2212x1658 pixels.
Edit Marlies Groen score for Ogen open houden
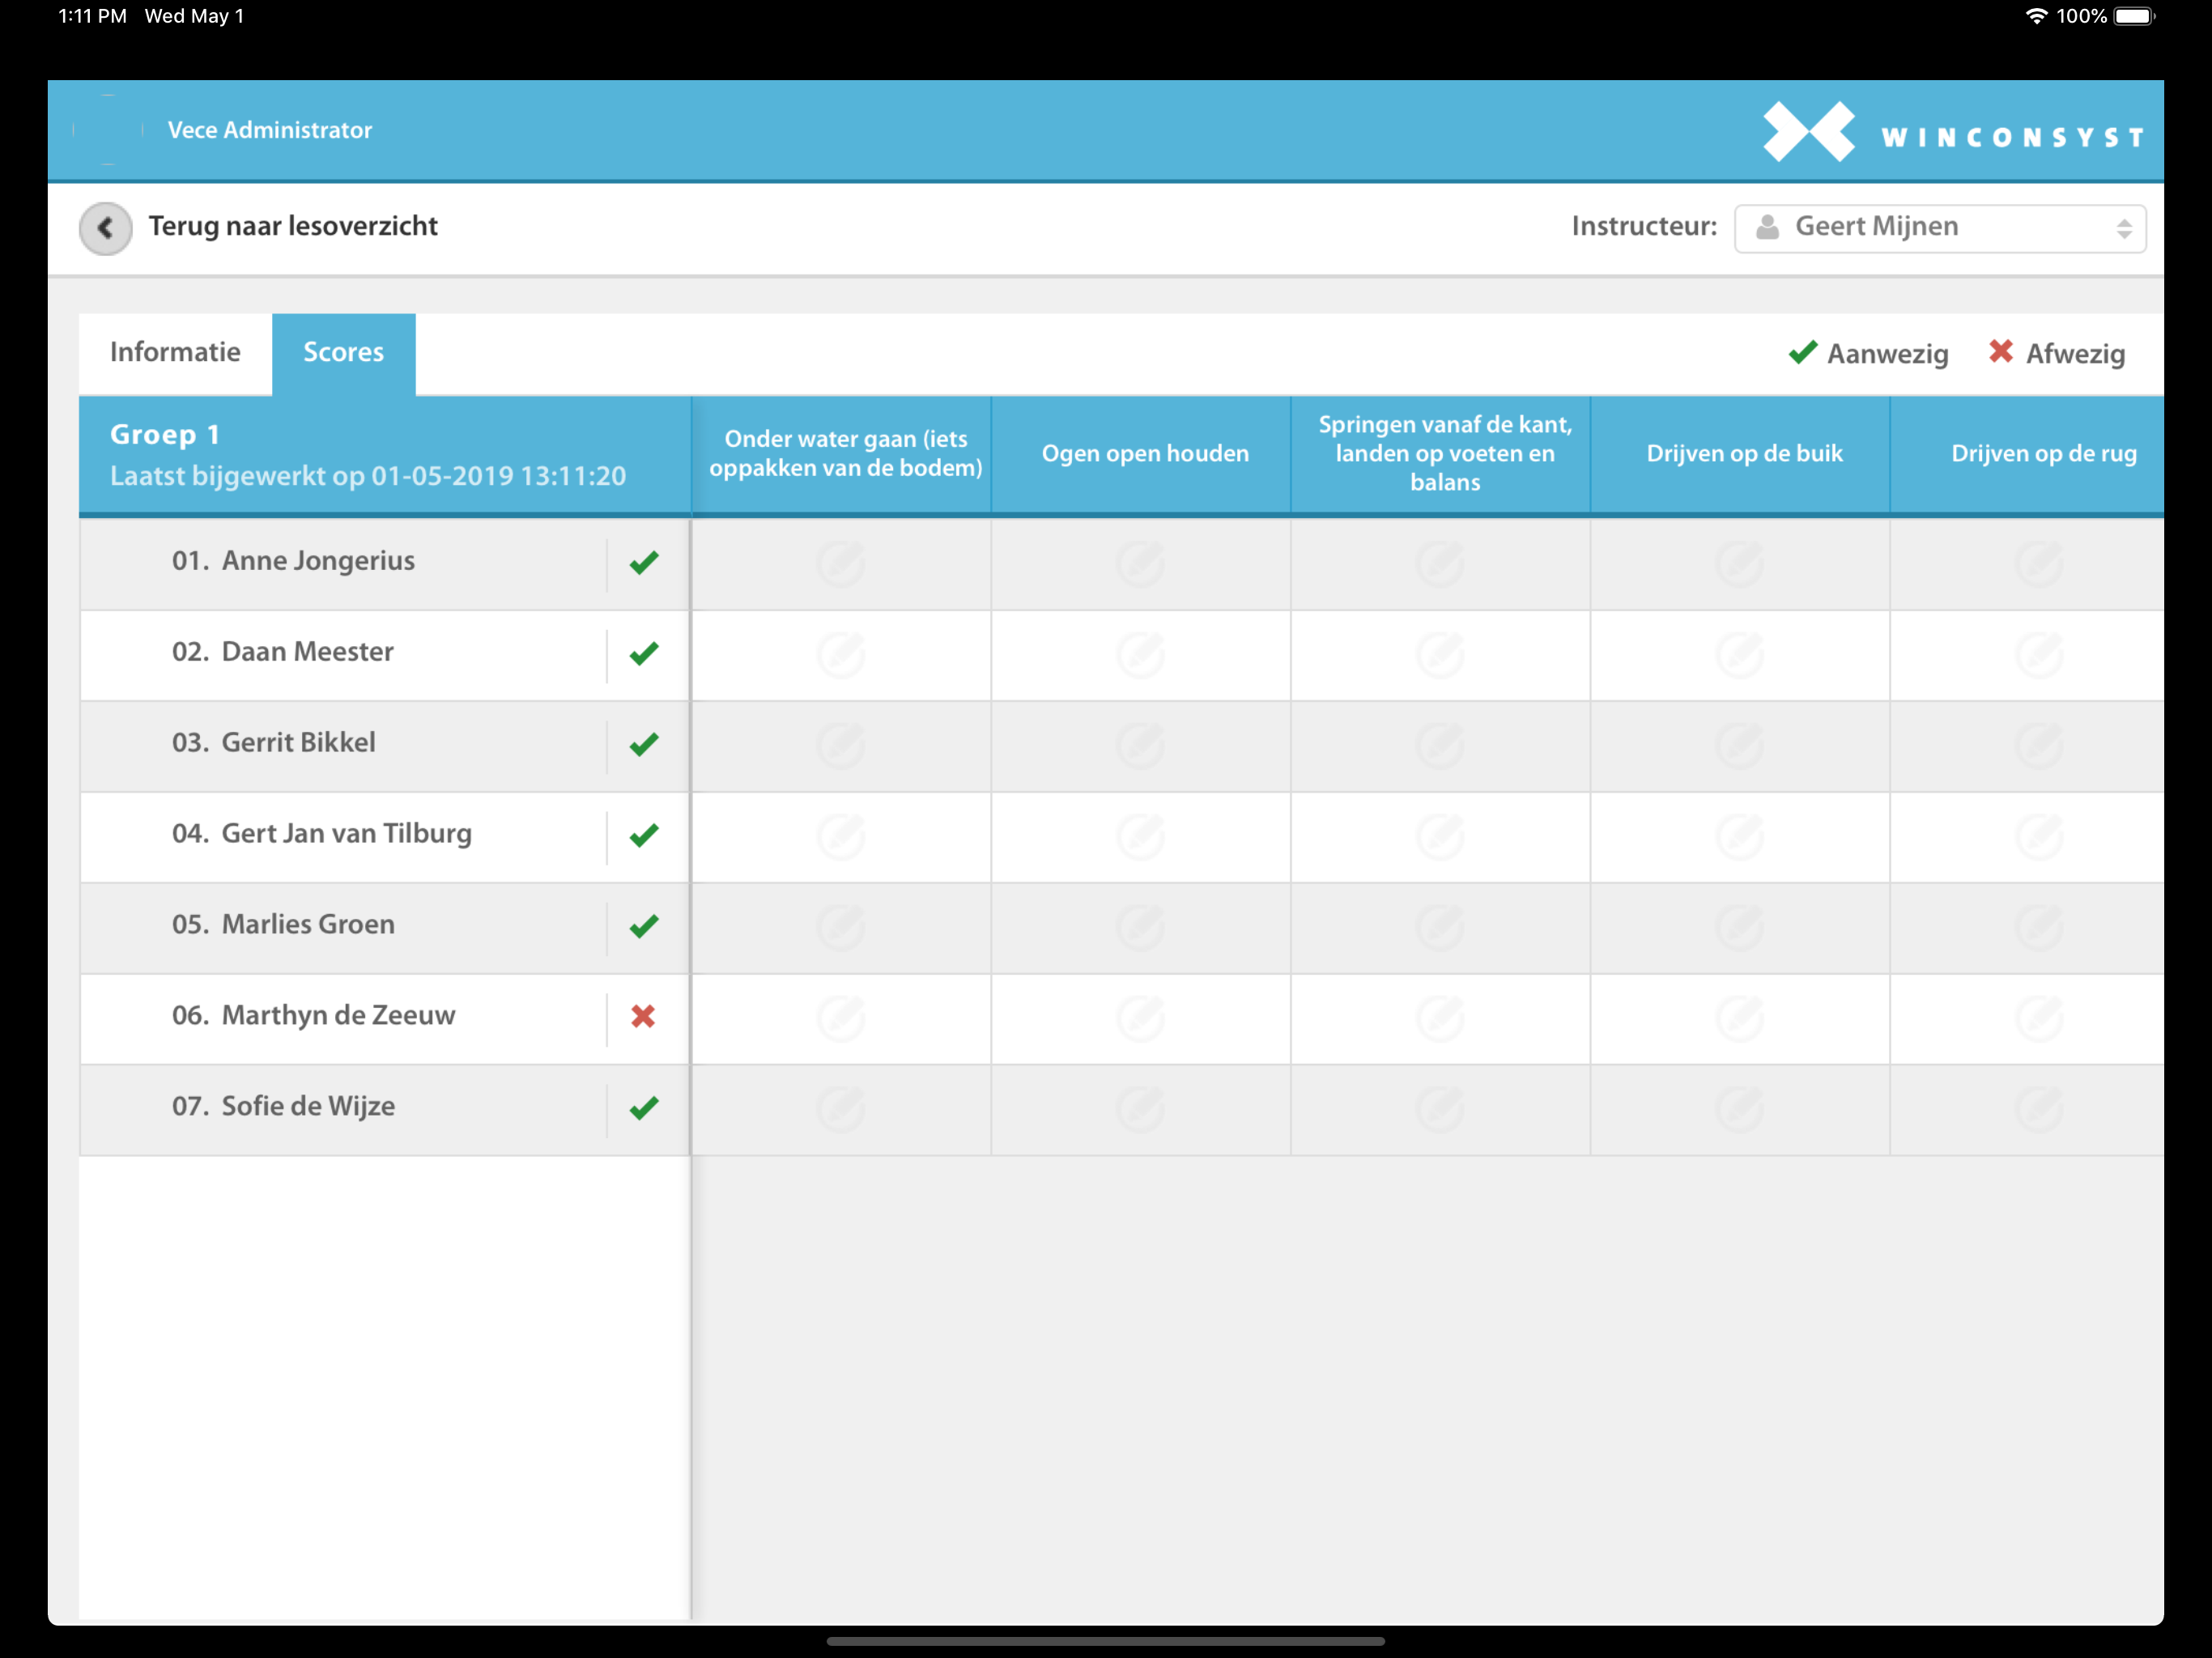[x=1141, y=928]
